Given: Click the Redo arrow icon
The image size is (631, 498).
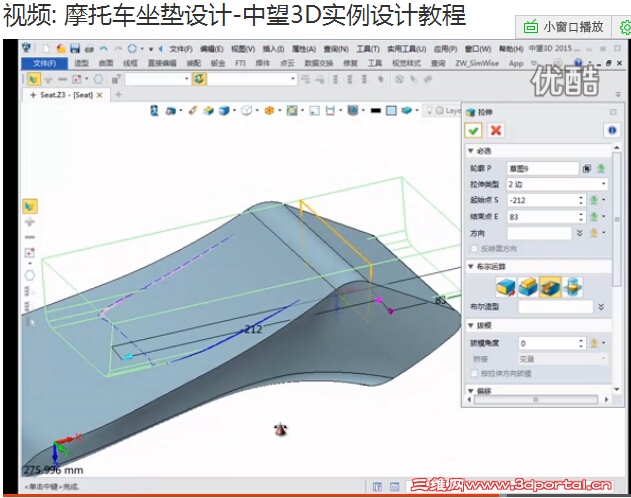Looking at the screenshot, I should click(x=118, y=49).
